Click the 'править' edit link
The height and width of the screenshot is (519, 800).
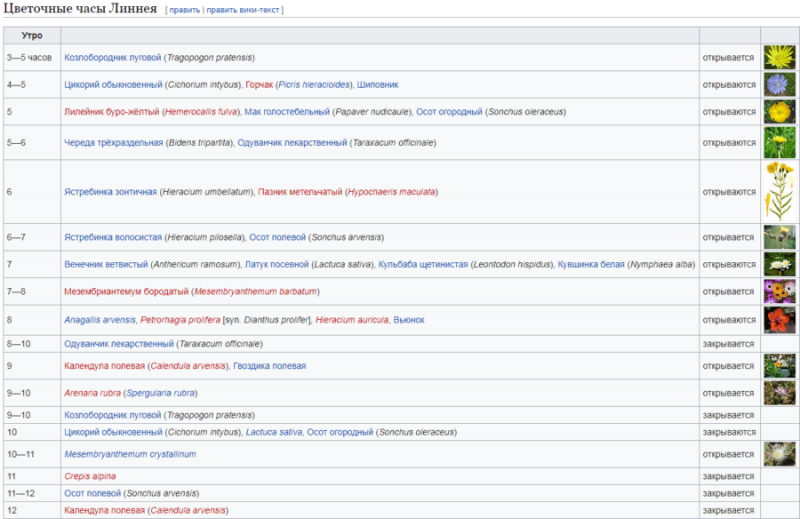pyautogui.click(x=184, y=10)
